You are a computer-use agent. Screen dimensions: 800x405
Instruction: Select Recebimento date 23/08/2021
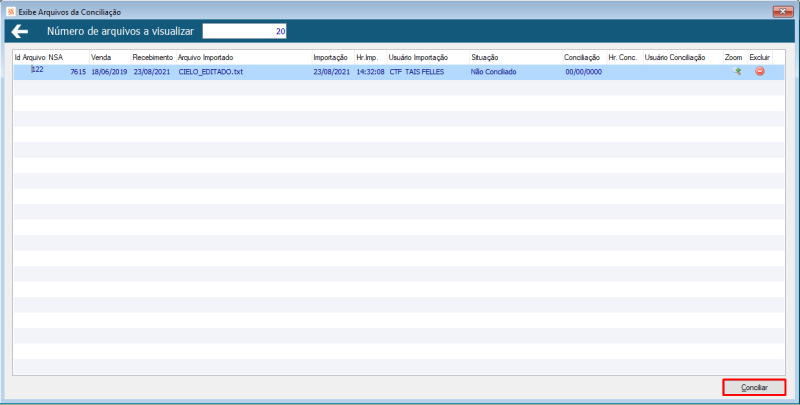[x=152, y=72]
